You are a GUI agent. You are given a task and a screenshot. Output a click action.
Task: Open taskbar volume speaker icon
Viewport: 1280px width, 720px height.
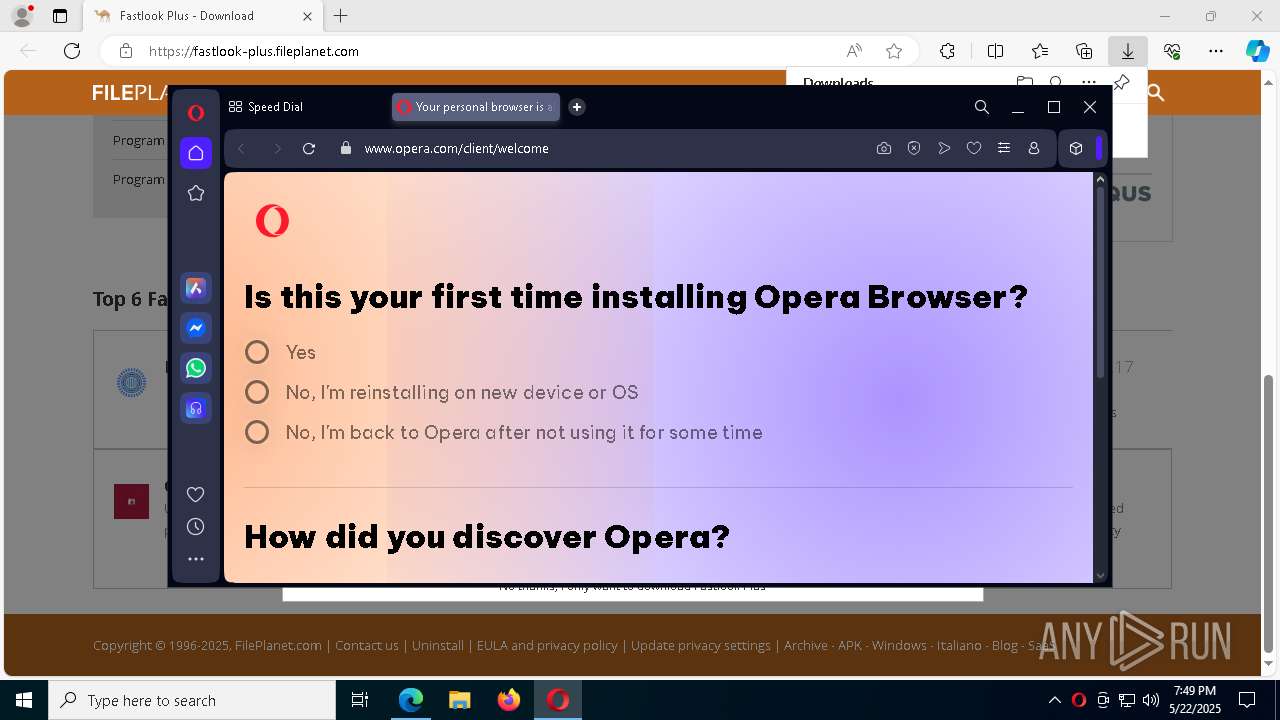click(1151, 700)
